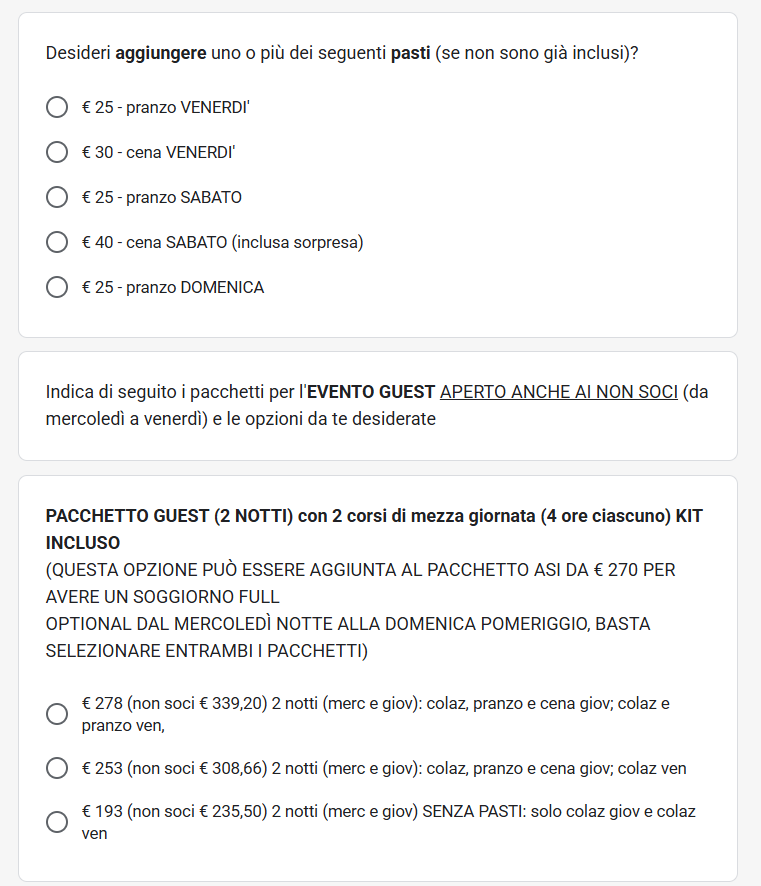Choose the € 278 guest package radio button
The height and width of the screenshot is (886, 761).
[x=57, y=714]
